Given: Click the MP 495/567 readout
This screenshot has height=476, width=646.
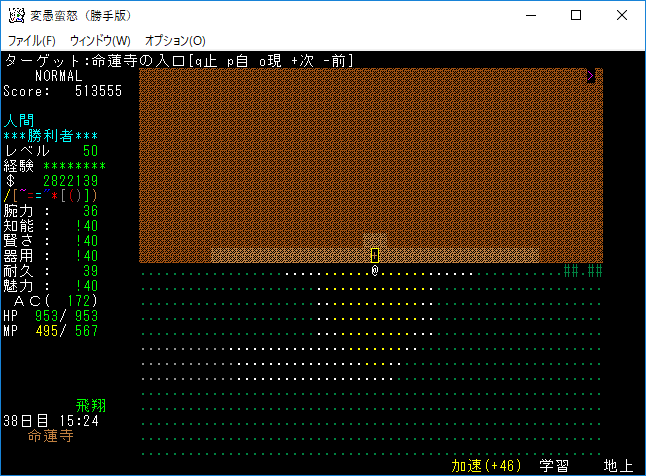Looking at the screenshot, I should pyautogui.click(x=50, y=331).
